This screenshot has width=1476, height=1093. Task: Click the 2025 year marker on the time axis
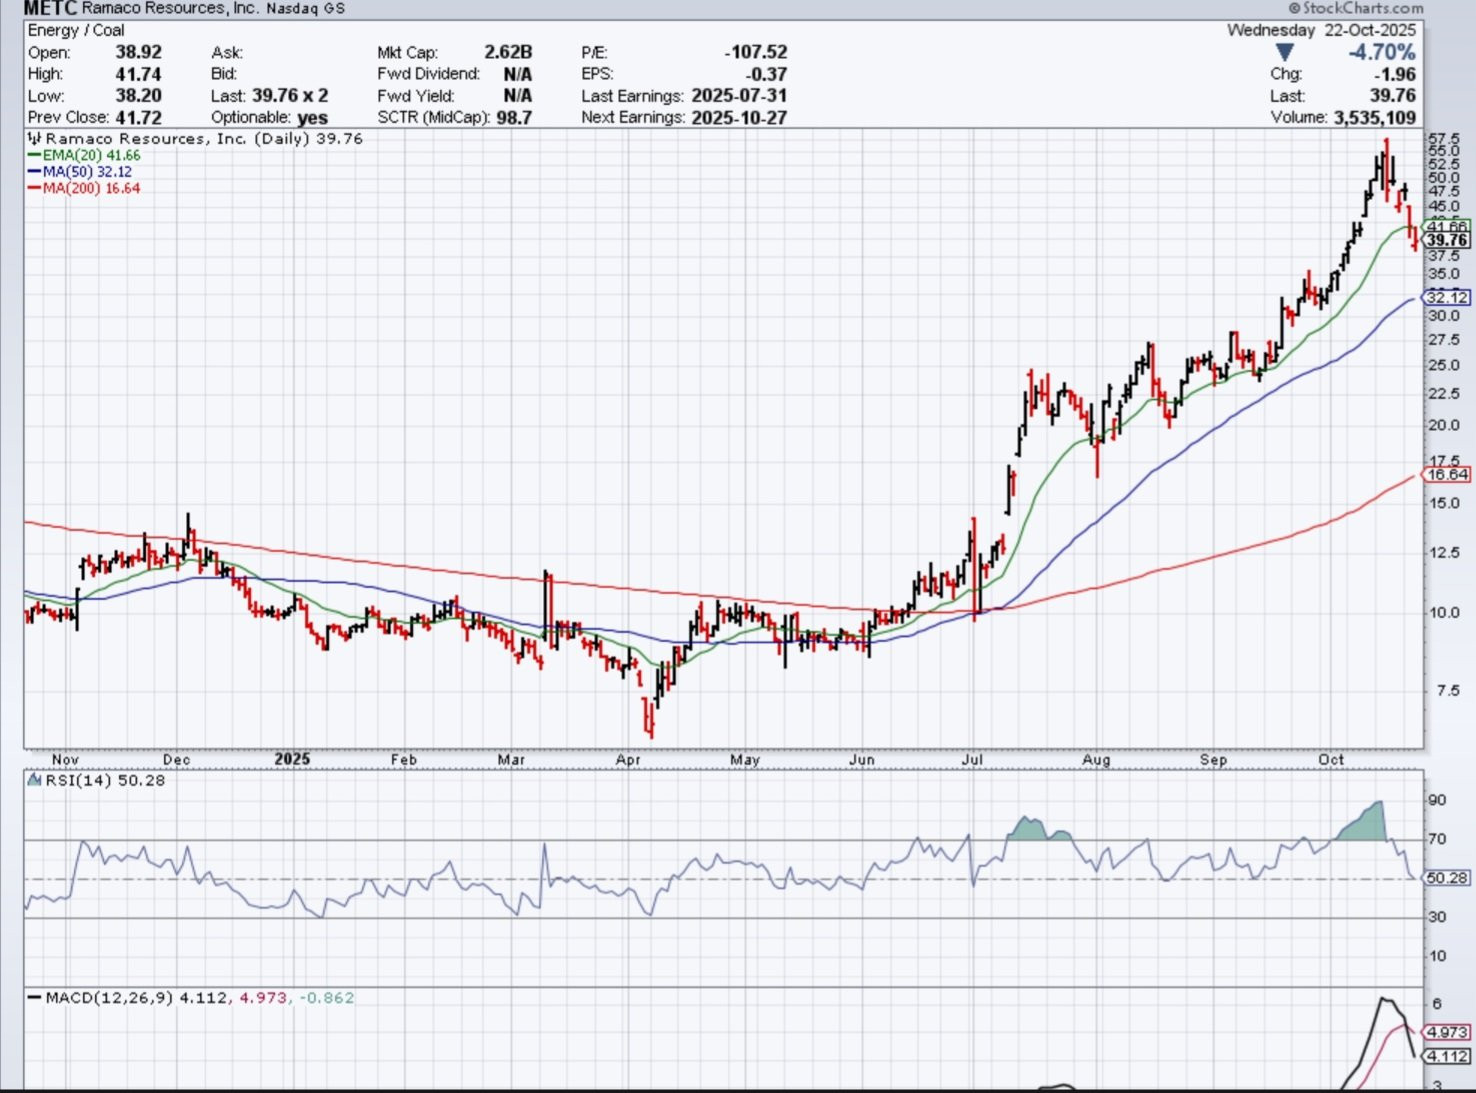[x=292, y=759]
